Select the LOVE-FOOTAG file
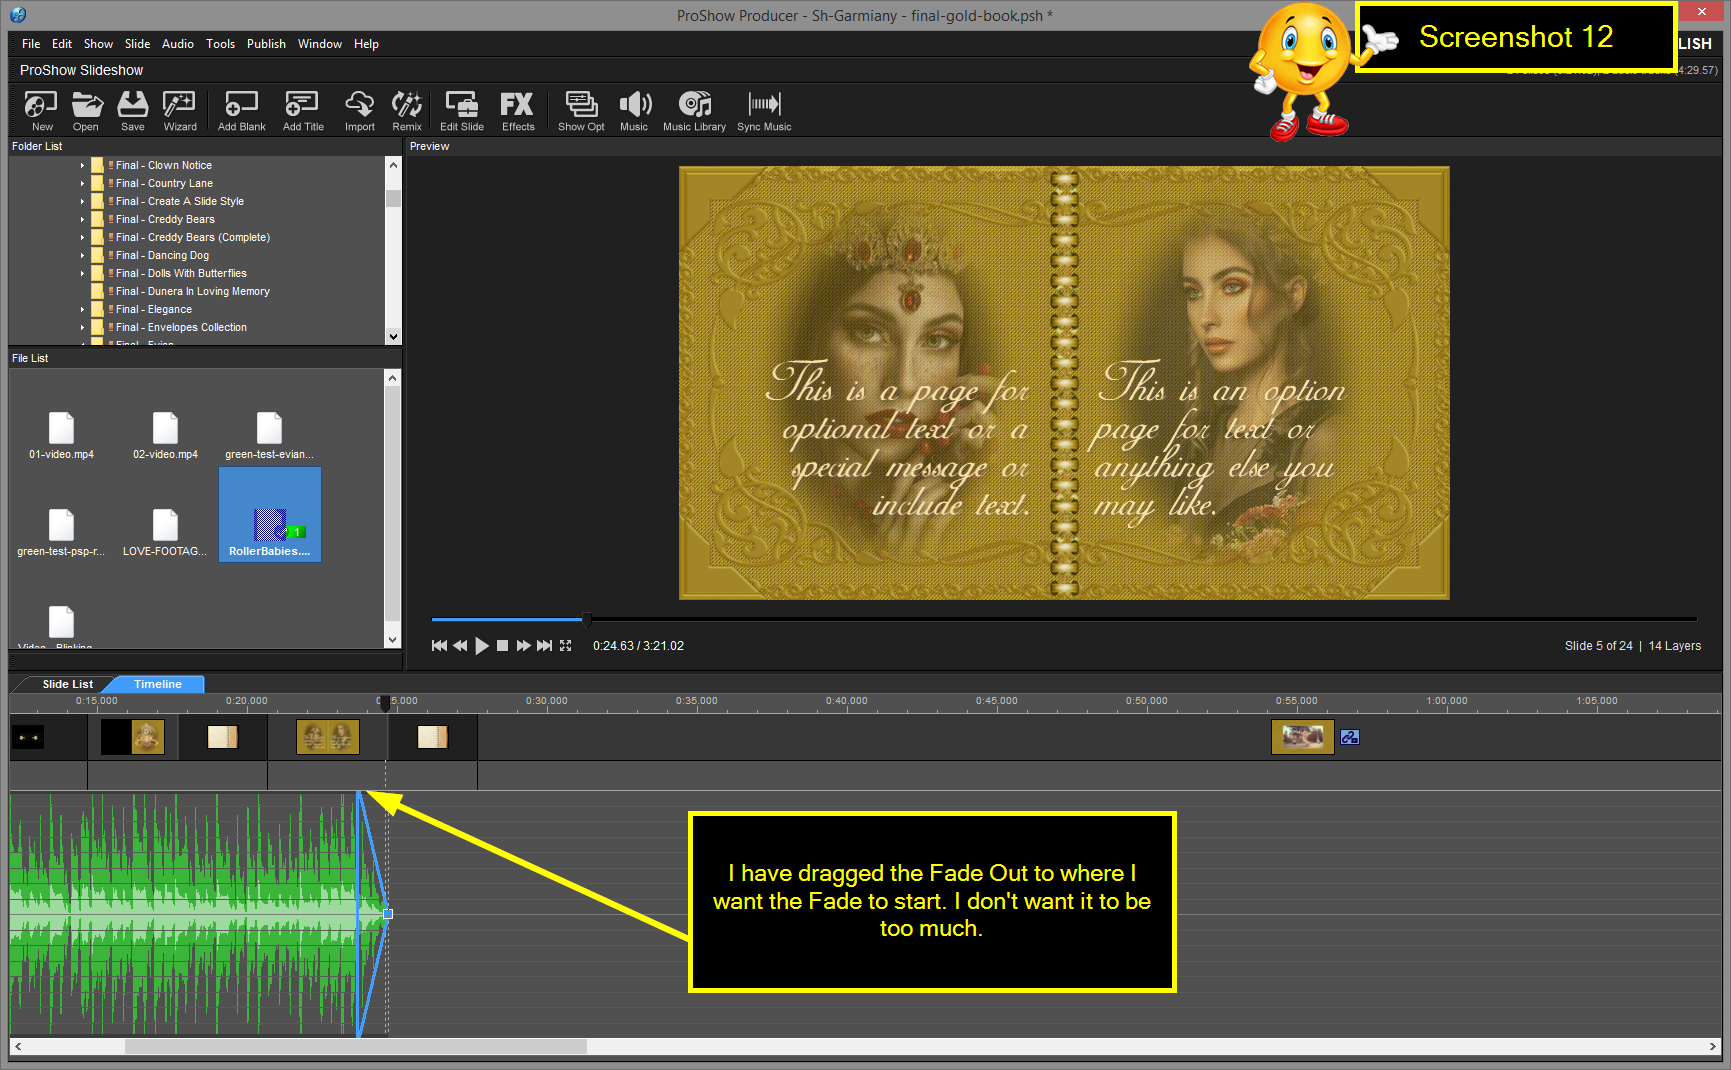The height and width of the screenshot is (1070, 1731). pos(166,532)
